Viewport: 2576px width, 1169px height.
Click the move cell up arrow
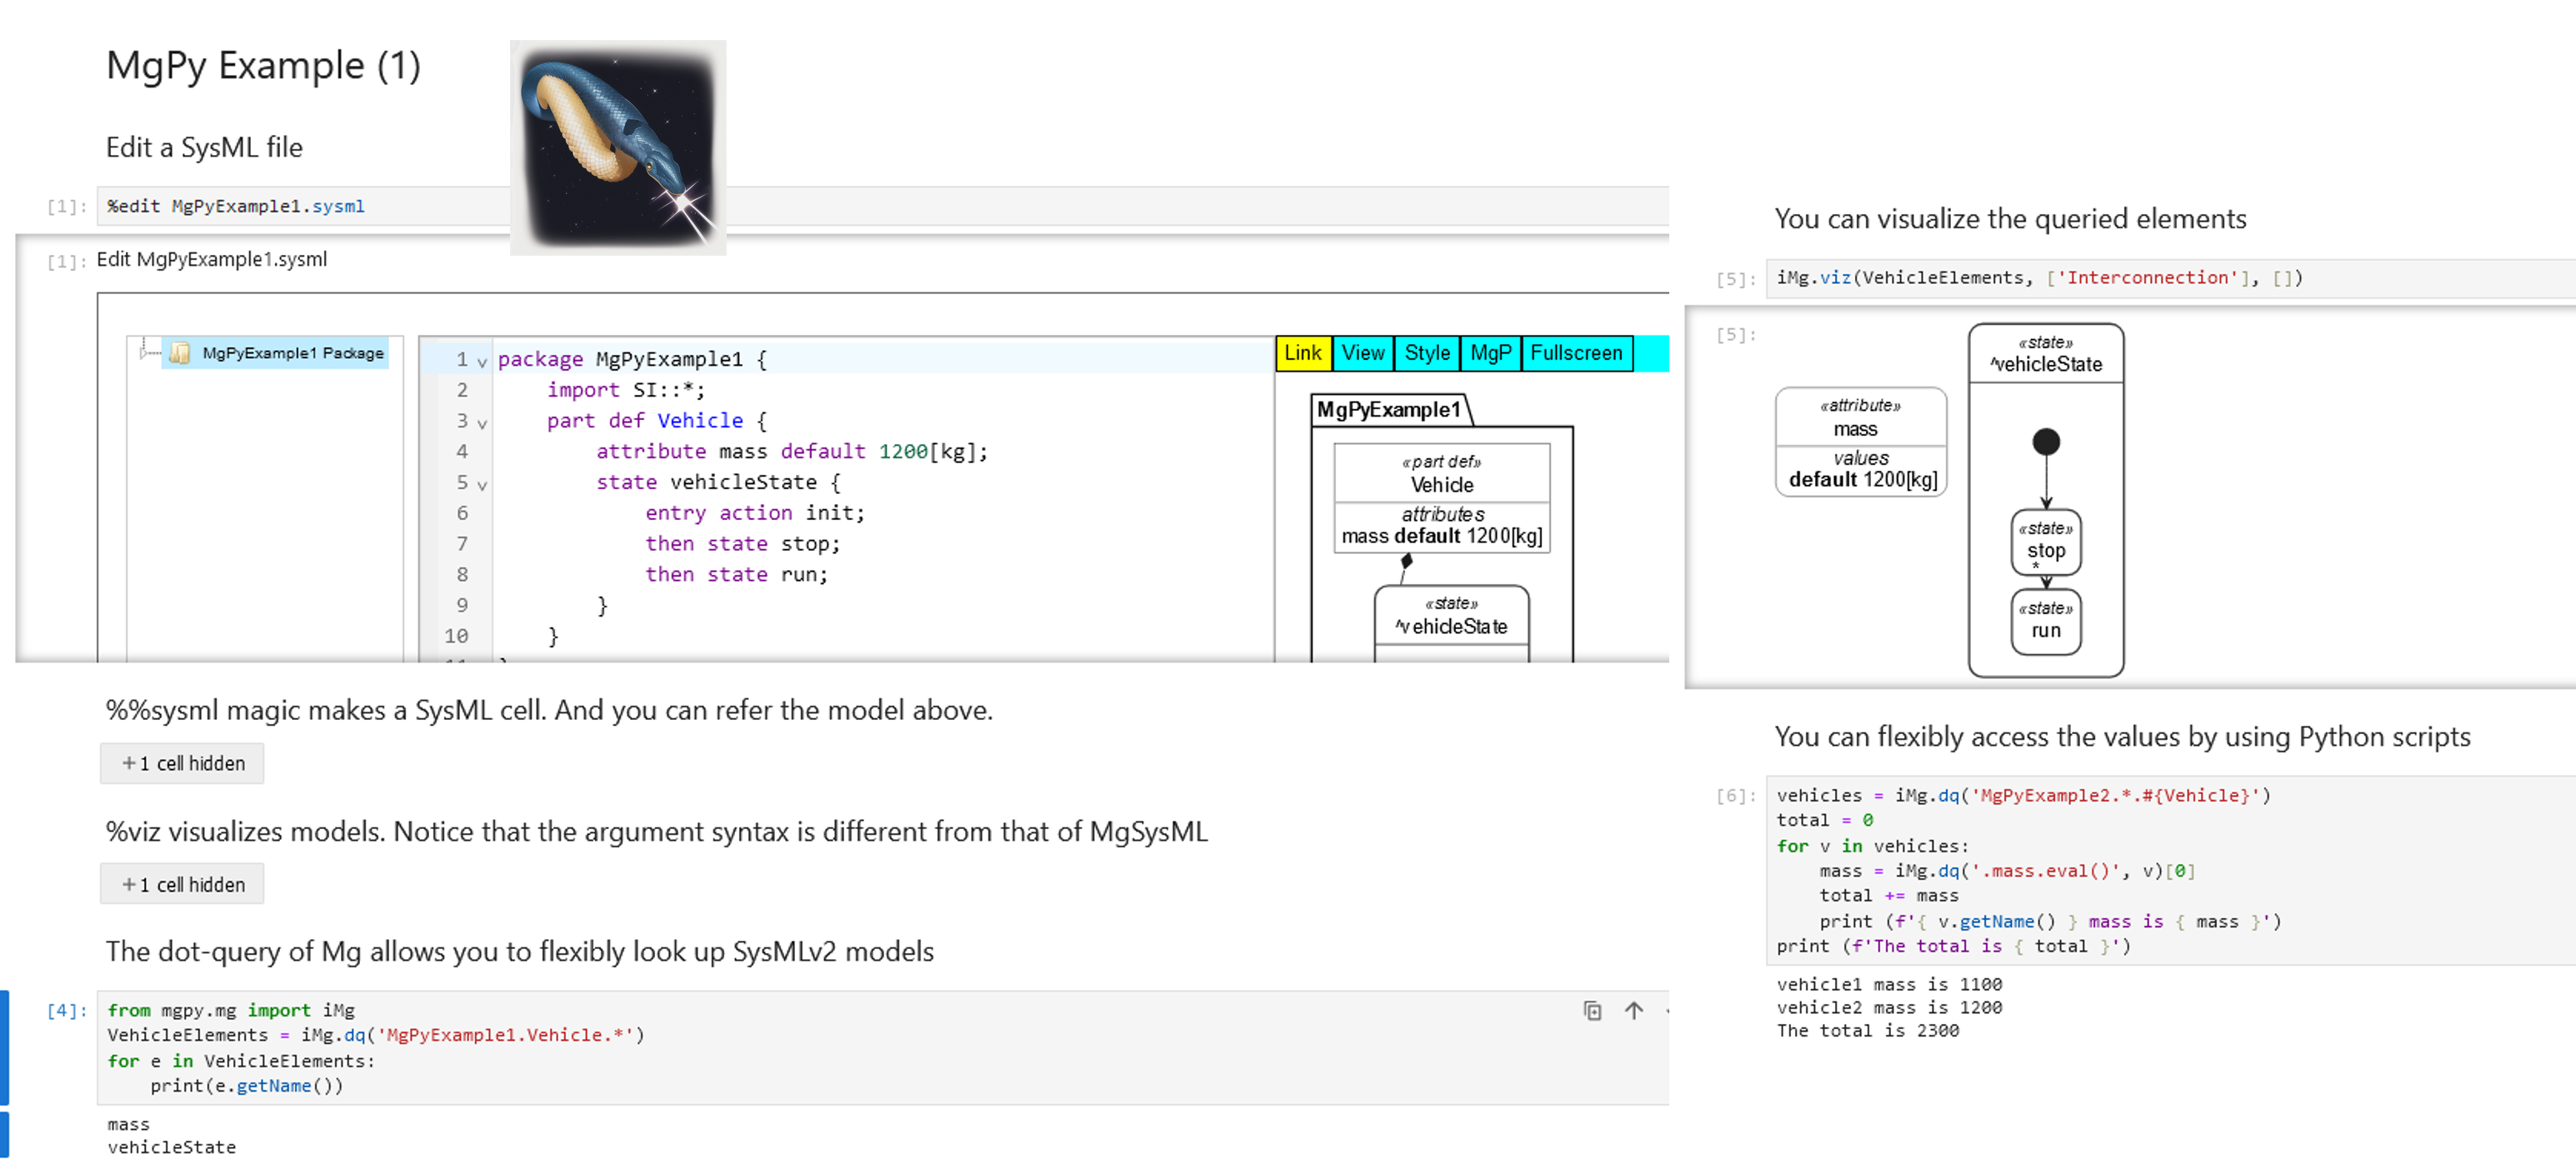click(1633, 1010)
